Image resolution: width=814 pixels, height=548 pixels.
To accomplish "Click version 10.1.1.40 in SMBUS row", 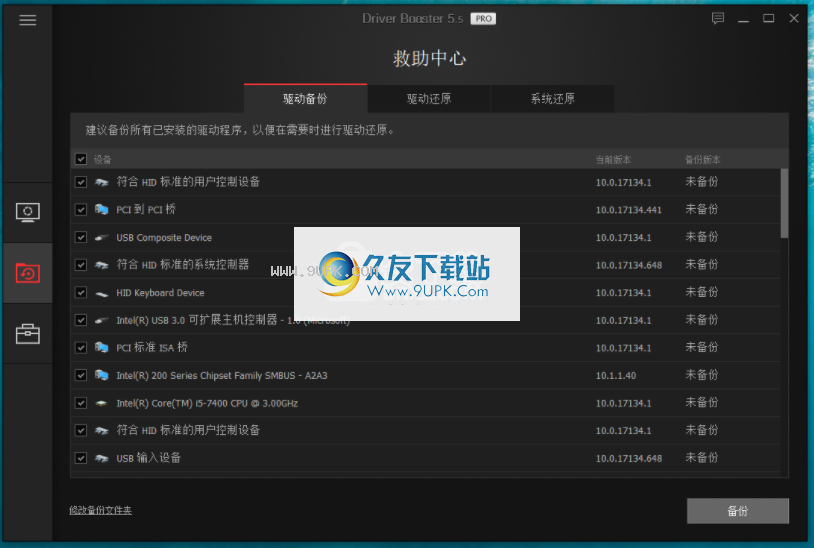I will pos(616,376).
